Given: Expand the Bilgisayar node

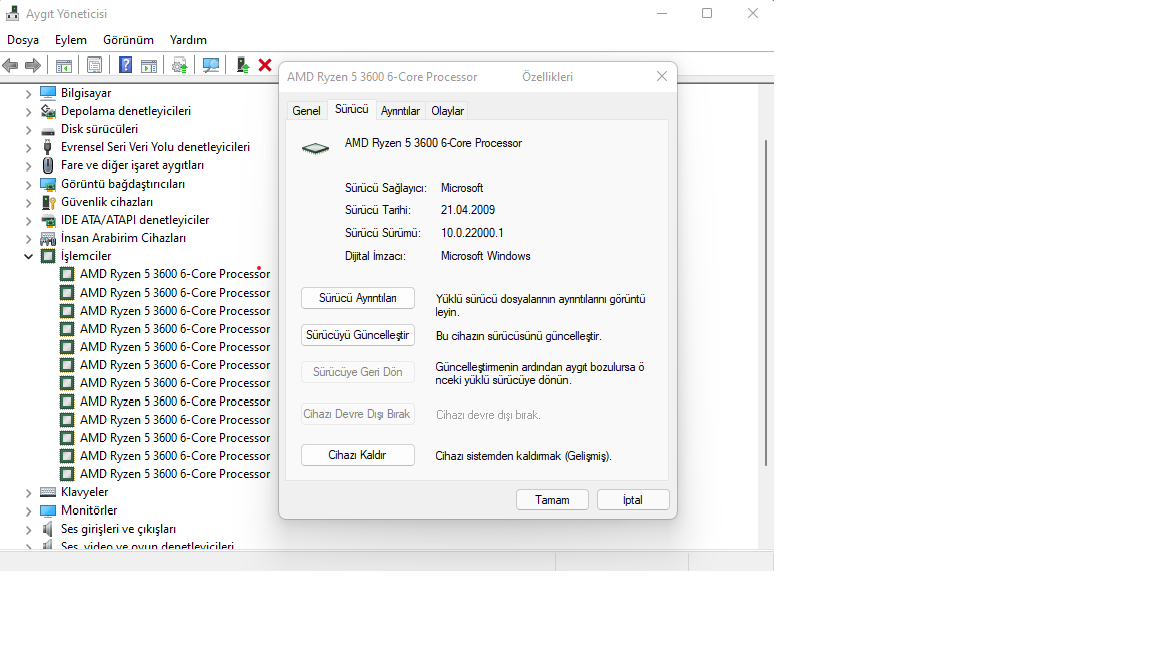Looking at the screenshot, I should pyautogui.click(x=28, y=93).
